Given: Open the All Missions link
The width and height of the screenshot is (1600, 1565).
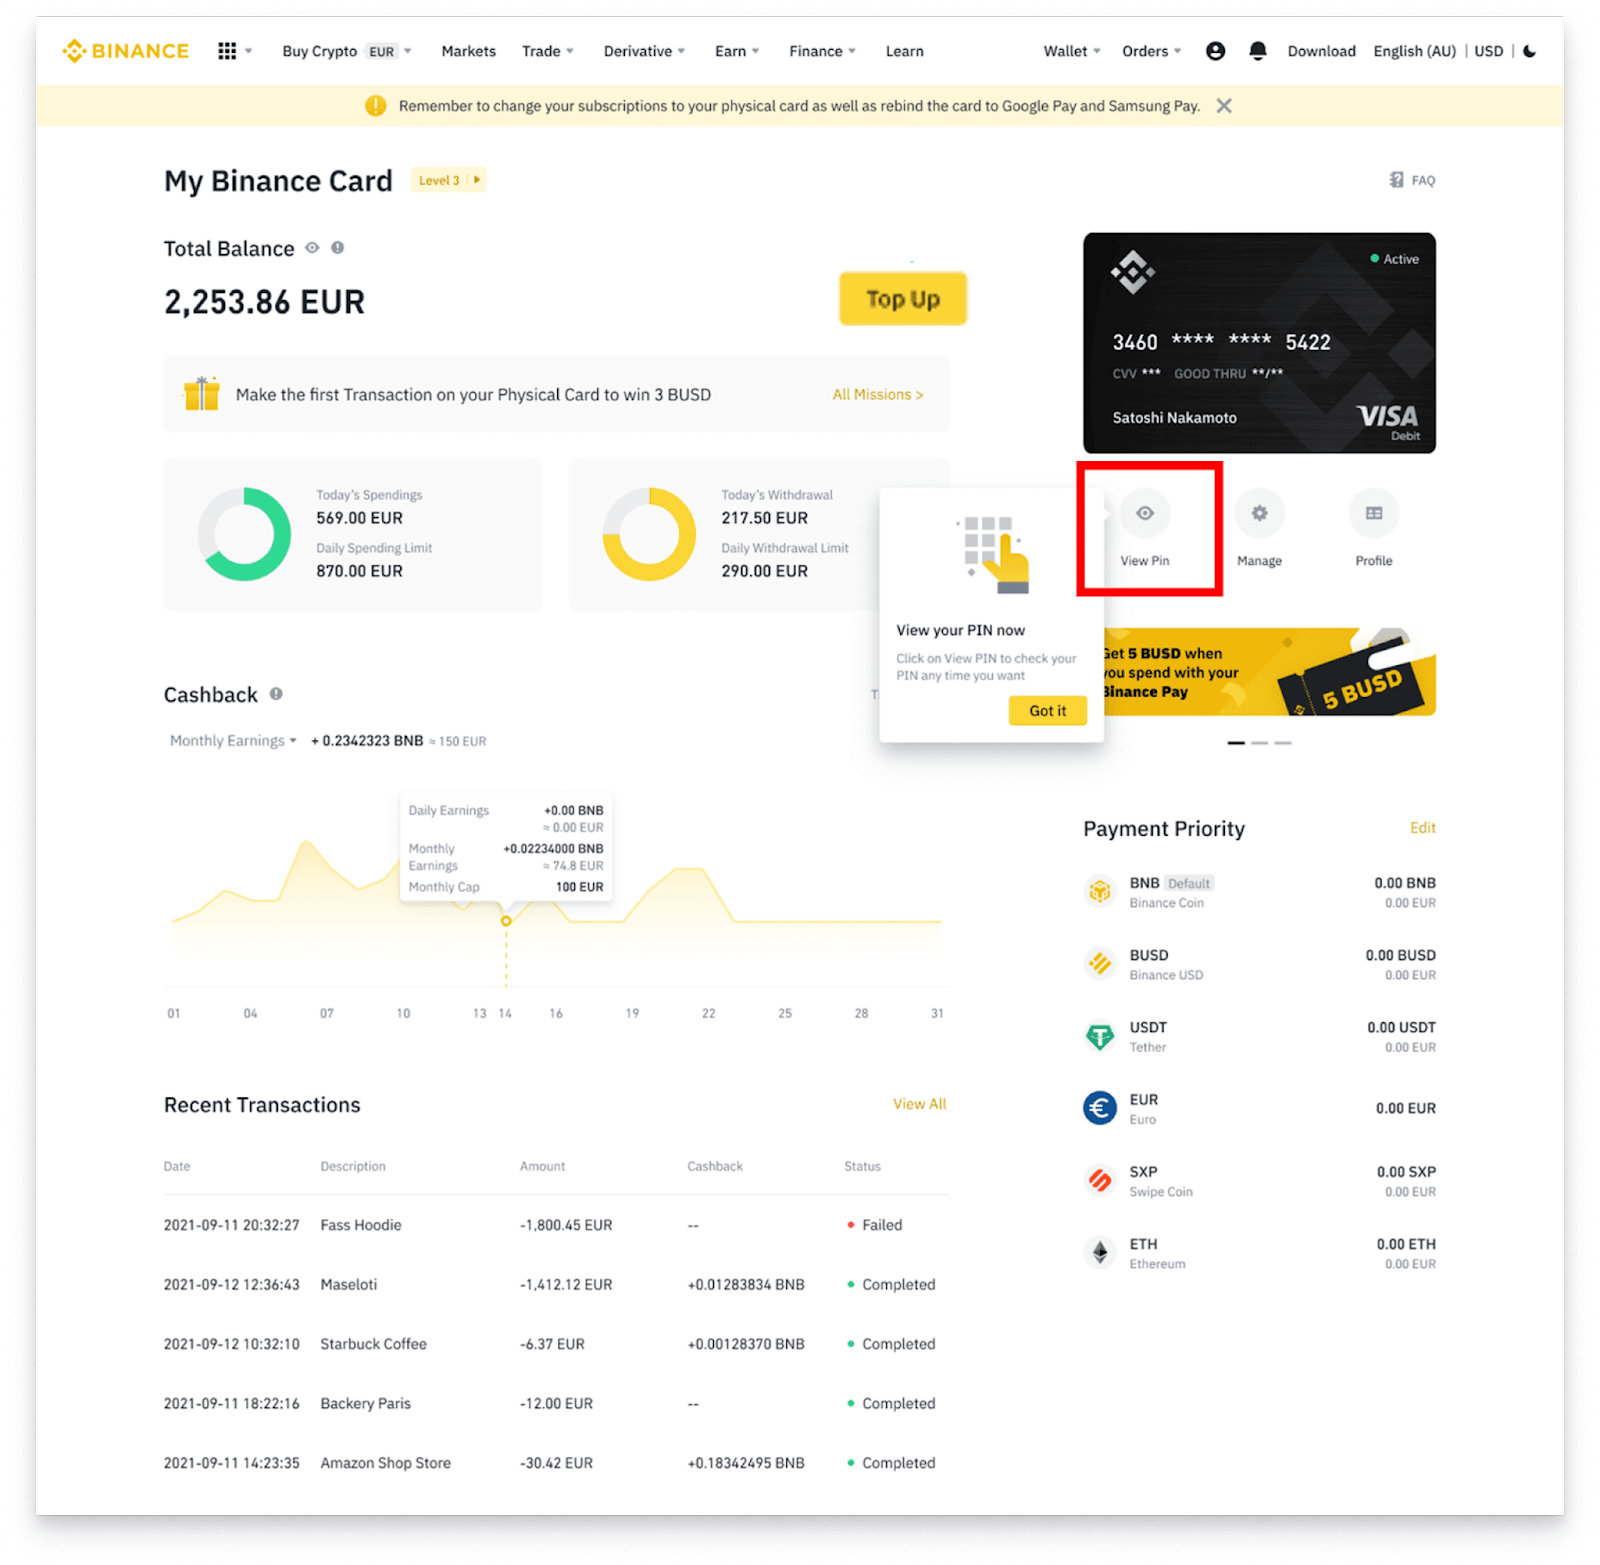Looking at the screenshot, I should pyautogui.click(x=878, y=395).
